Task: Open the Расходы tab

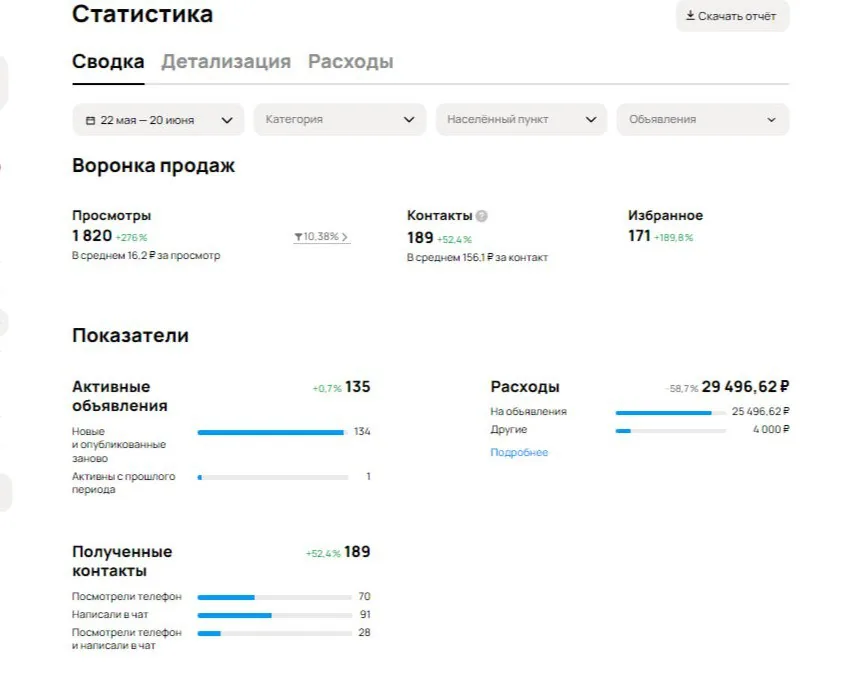Action: coord(351,61)
